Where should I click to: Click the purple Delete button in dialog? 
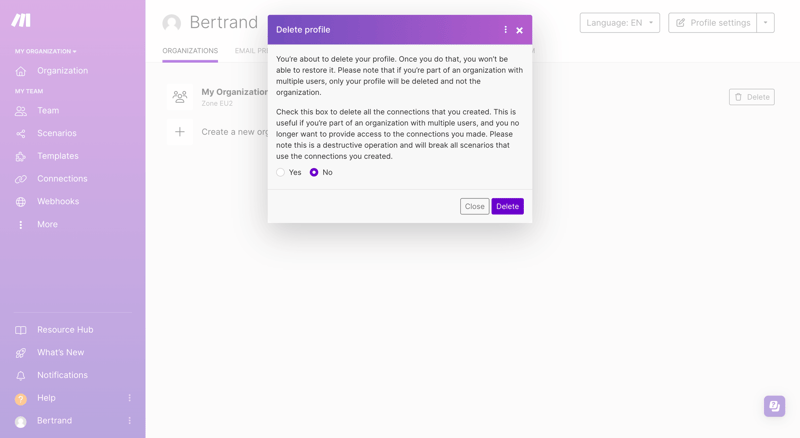click(507, 206)
